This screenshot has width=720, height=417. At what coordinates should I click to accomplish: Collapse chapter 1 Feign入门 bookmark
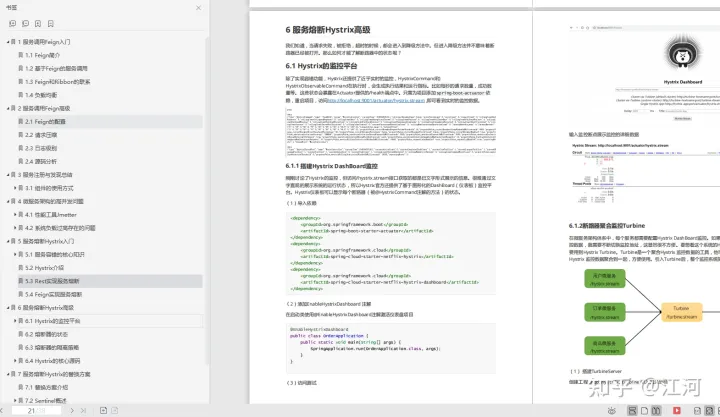pos(8,42)
